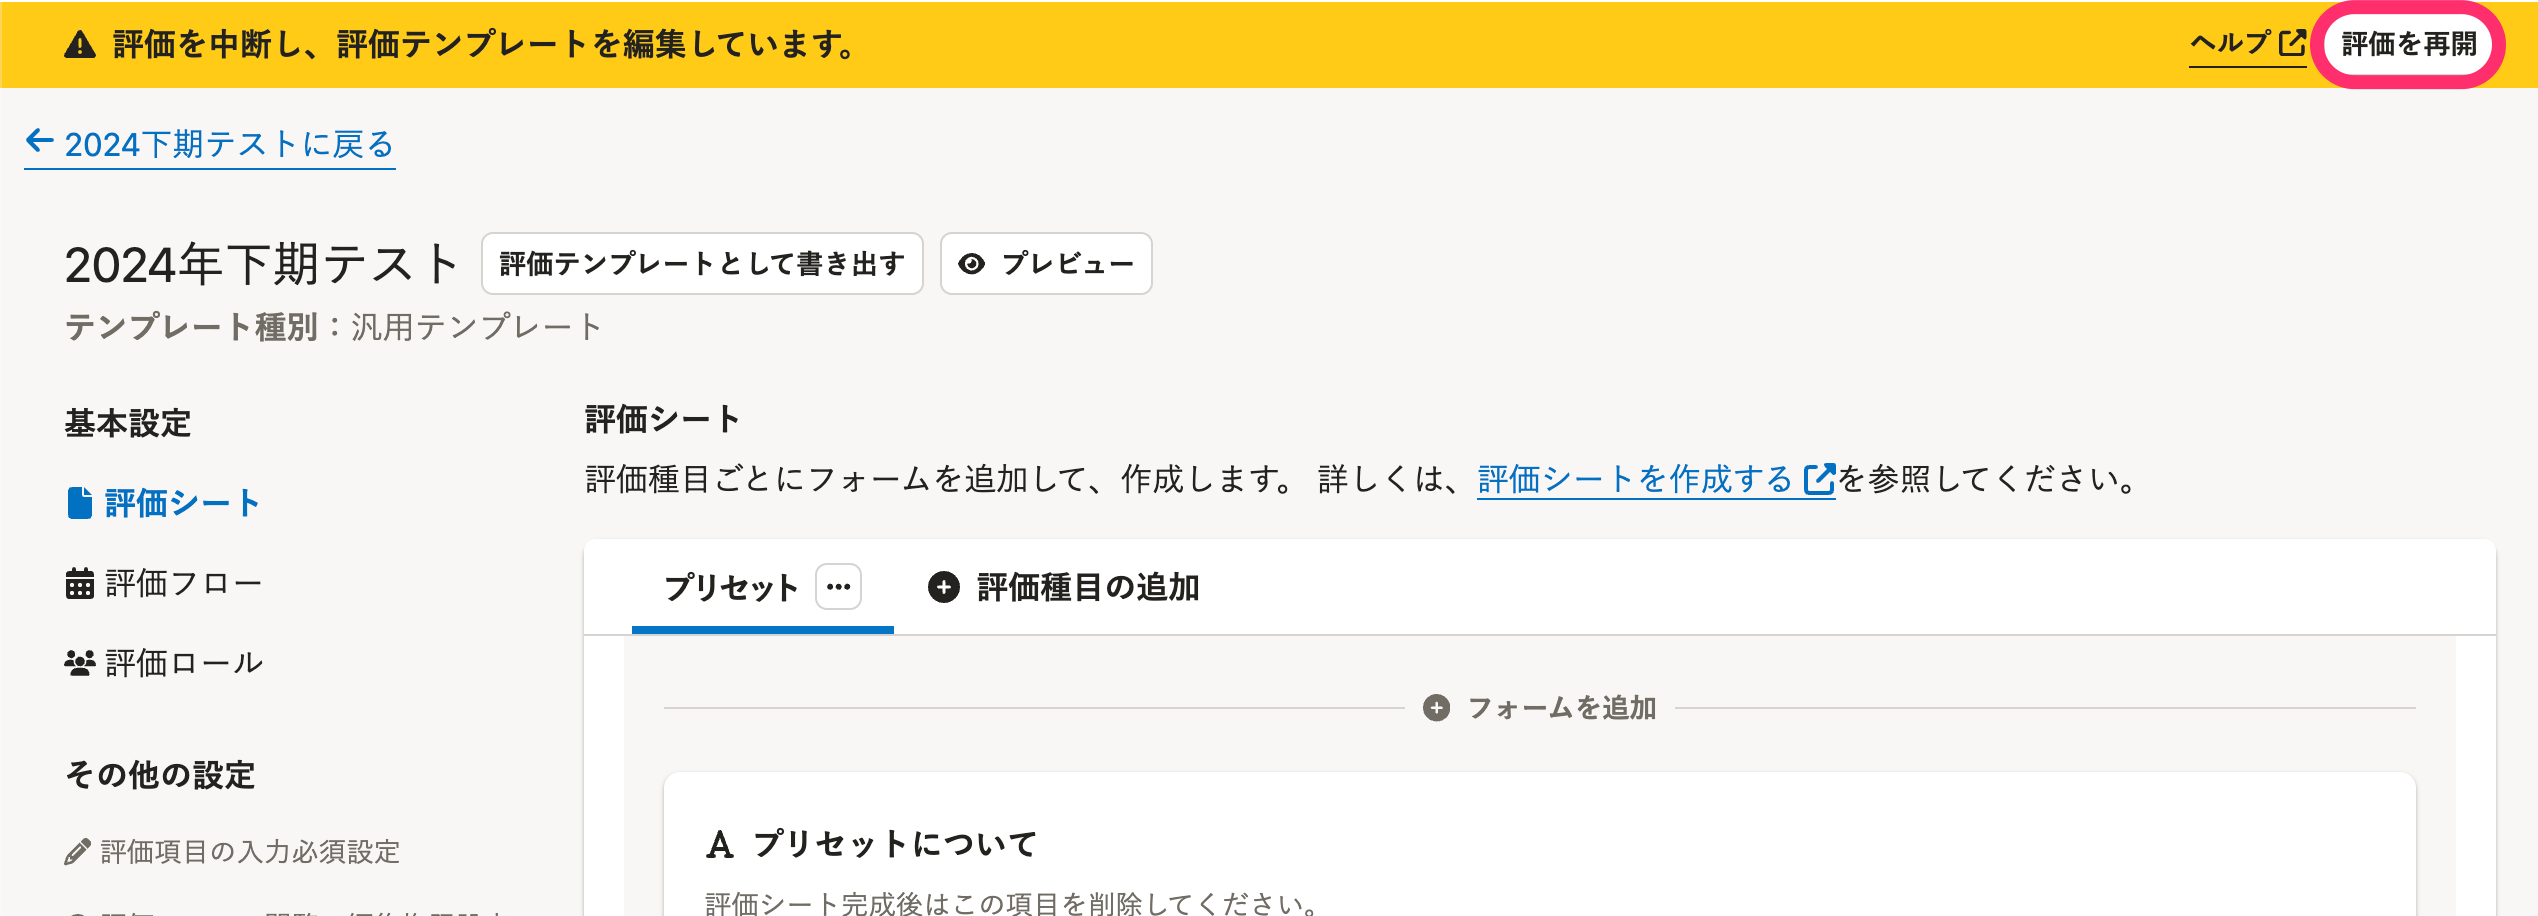Select the 評価シート document icon in sidebar
2538x916 pixels.
coord(79,503)
